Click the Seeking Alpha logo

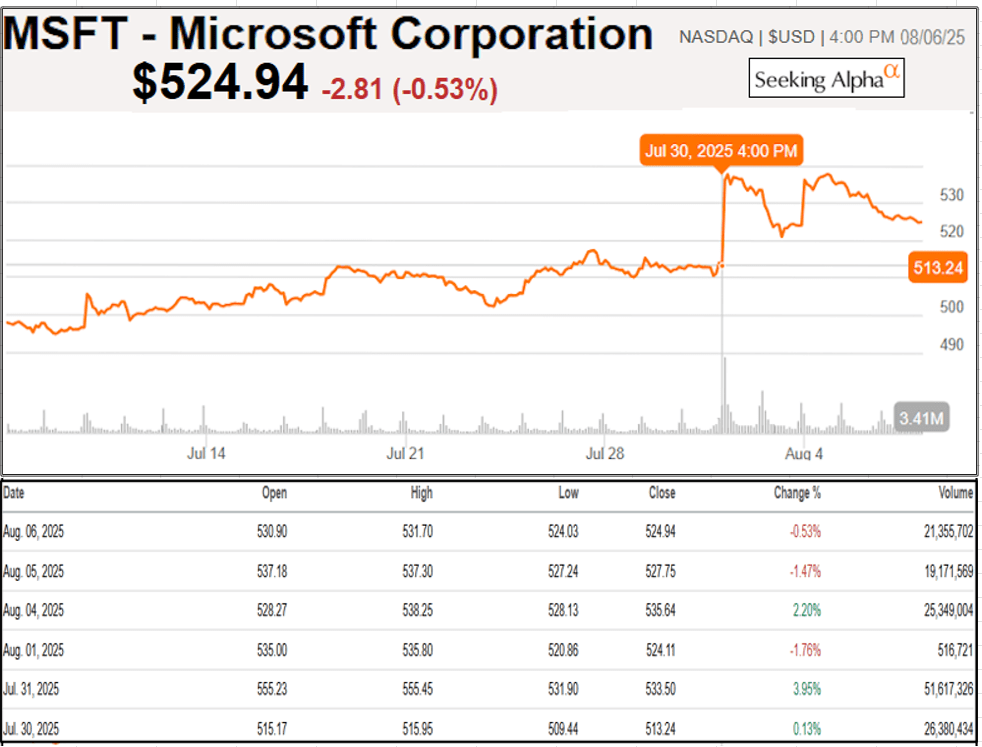click(826, 79)
